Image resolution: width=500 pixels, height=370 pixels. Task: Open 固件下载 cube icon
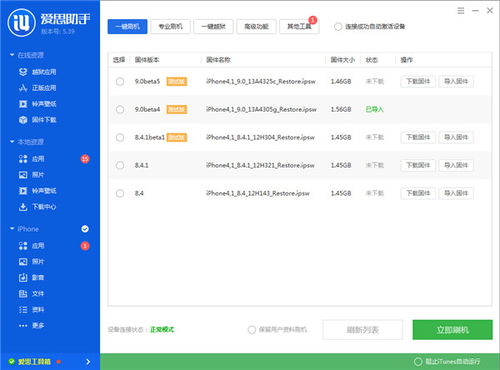point(23,120)
